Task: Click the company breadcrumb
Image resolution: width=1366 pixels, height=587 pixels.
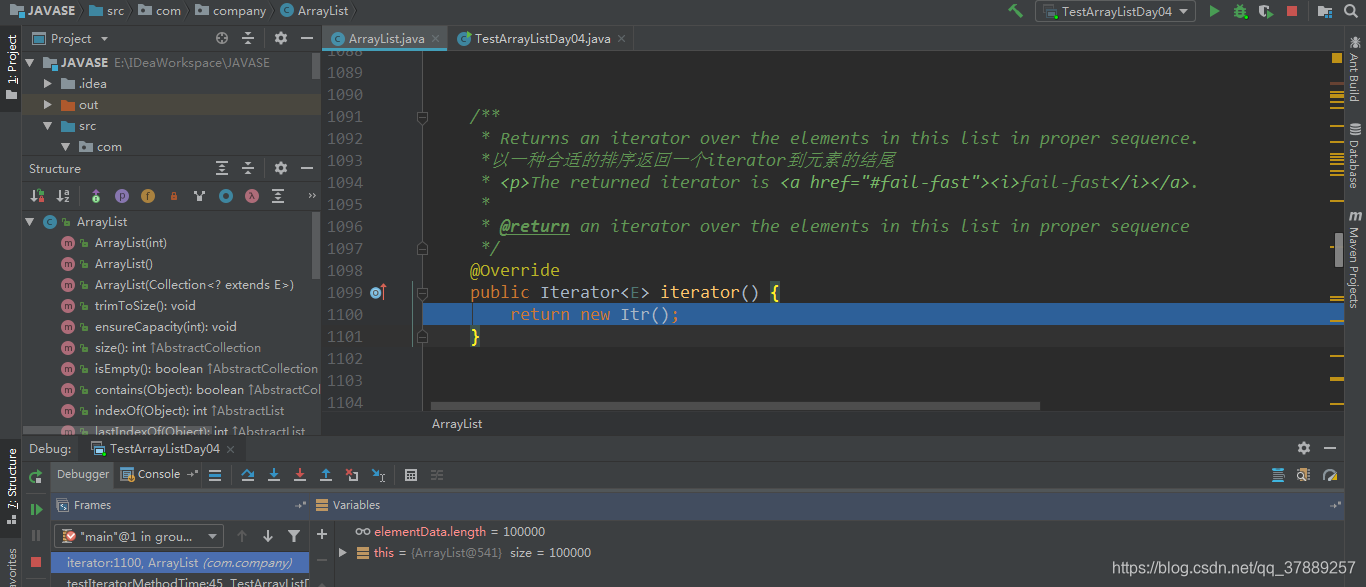Action: click(x=232, y=11)
